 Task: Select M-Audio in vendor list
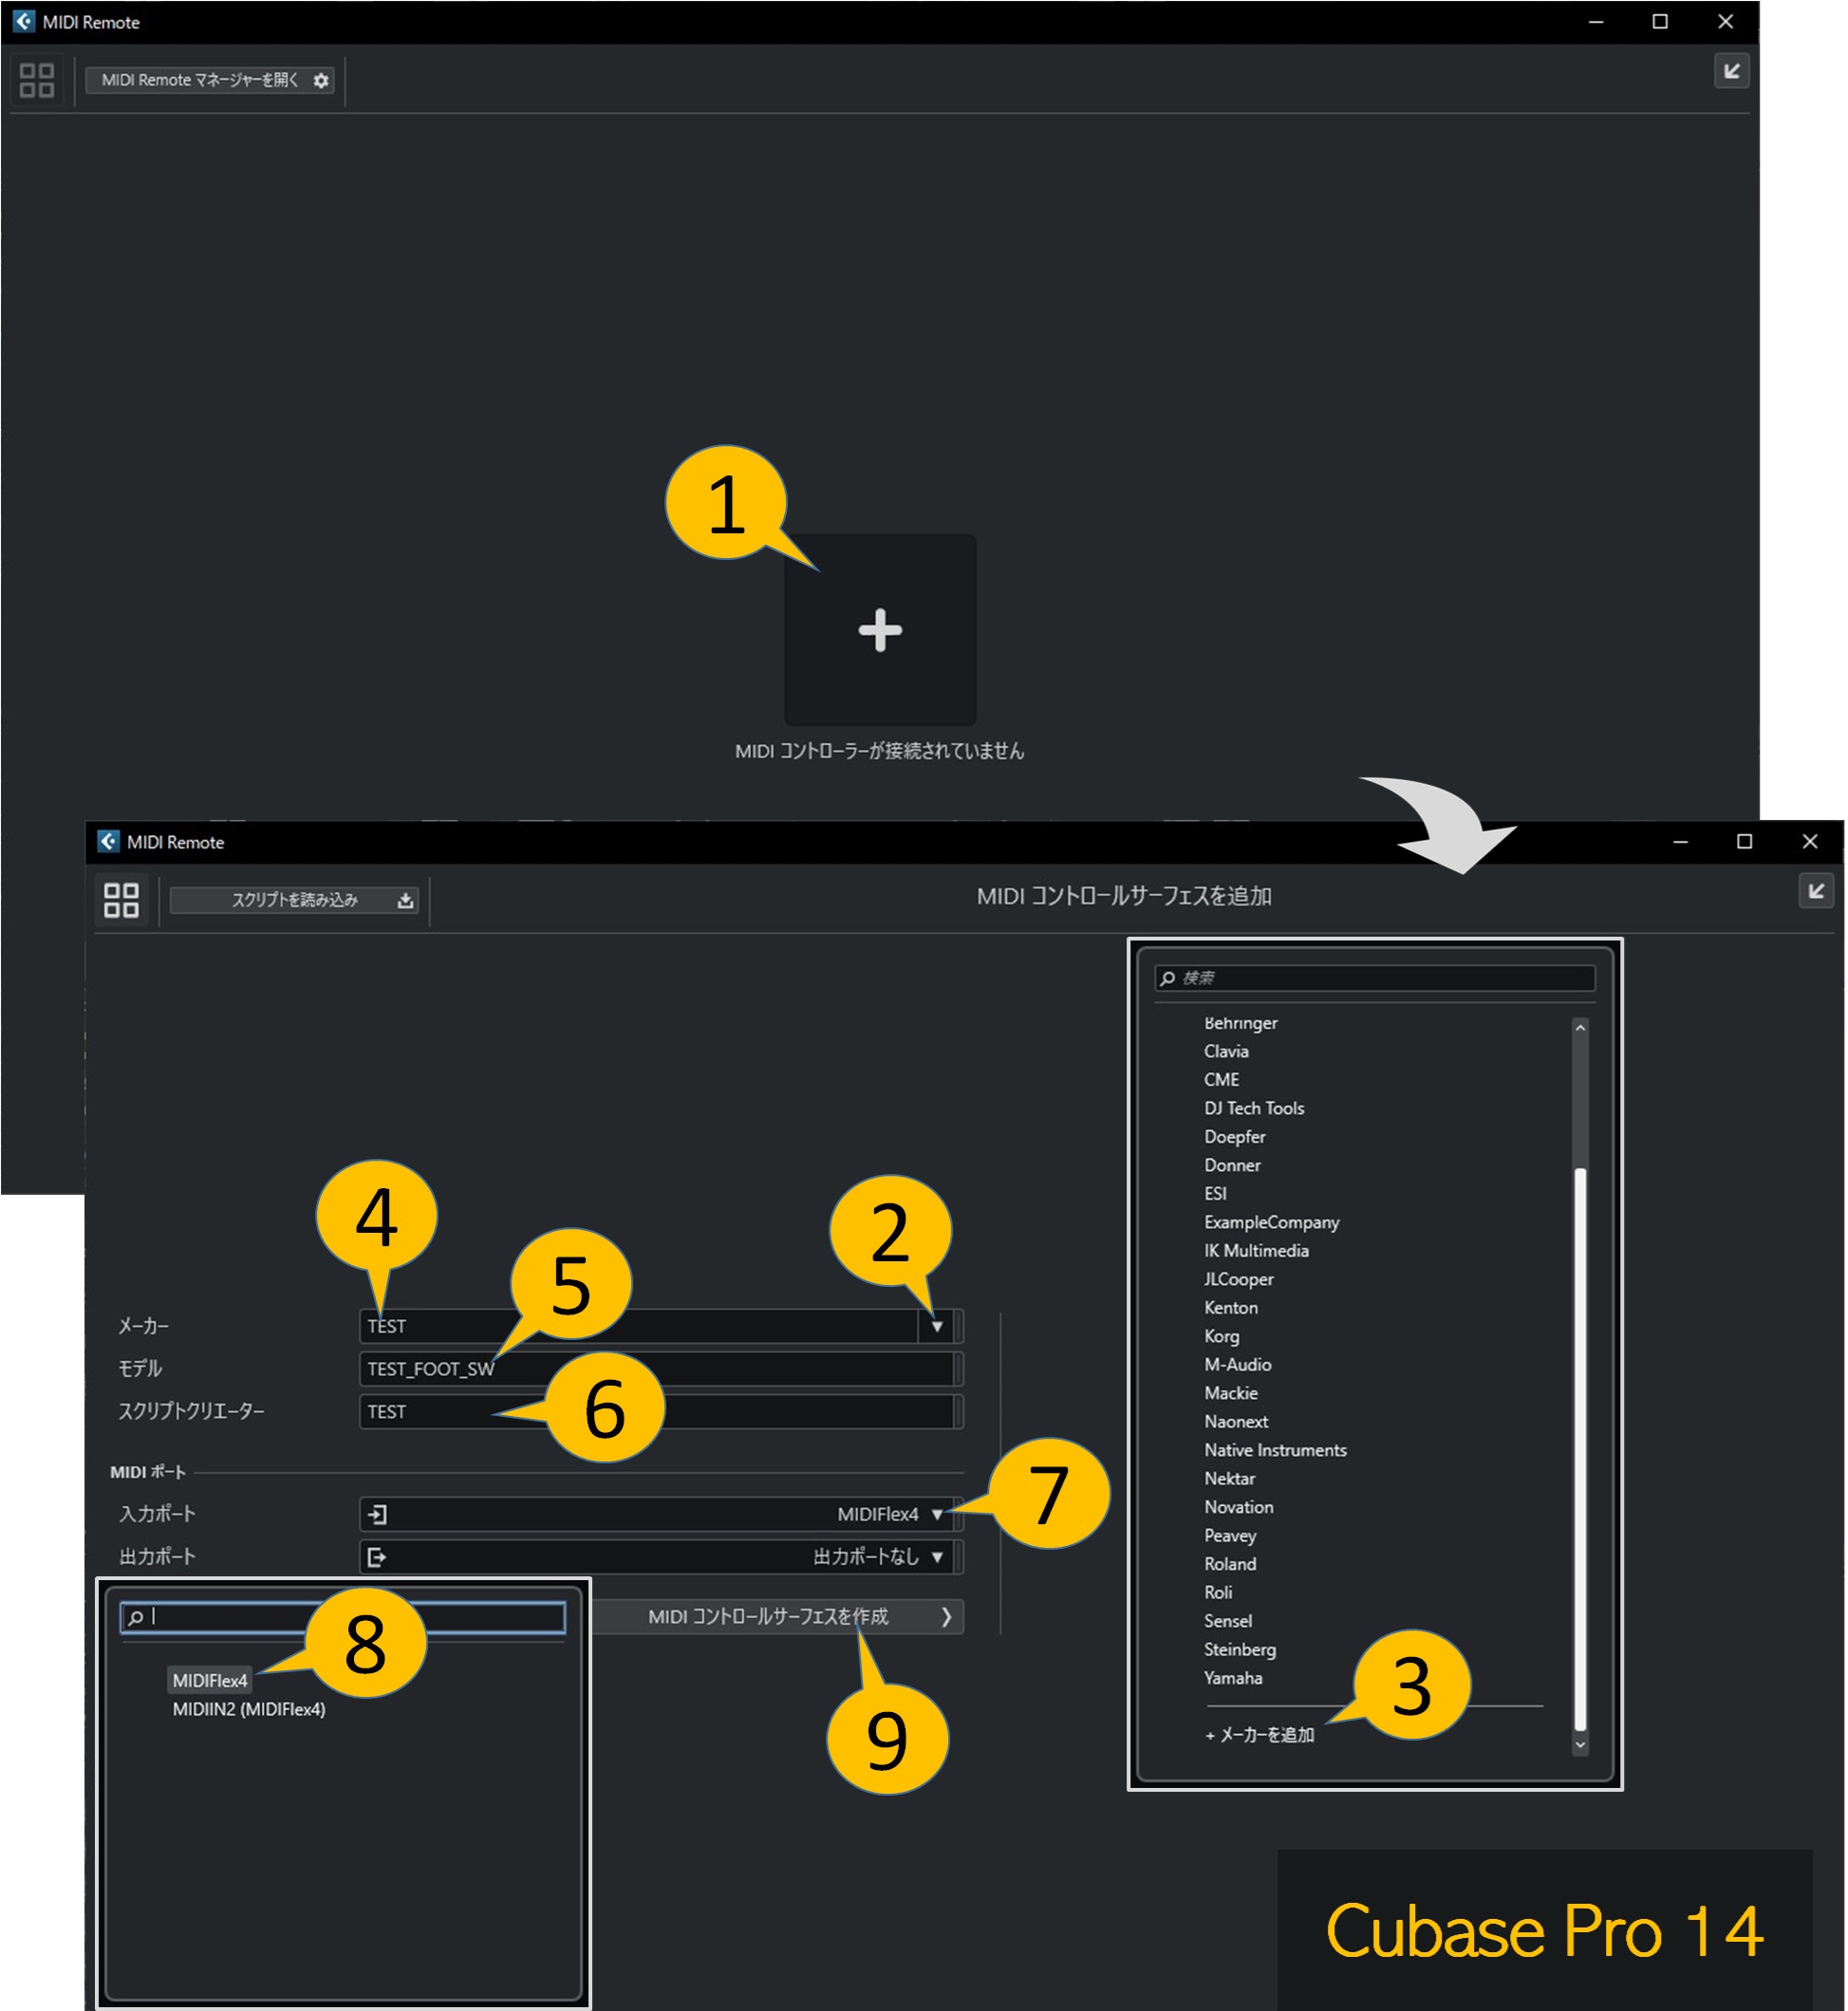tap(1238, 1365)
